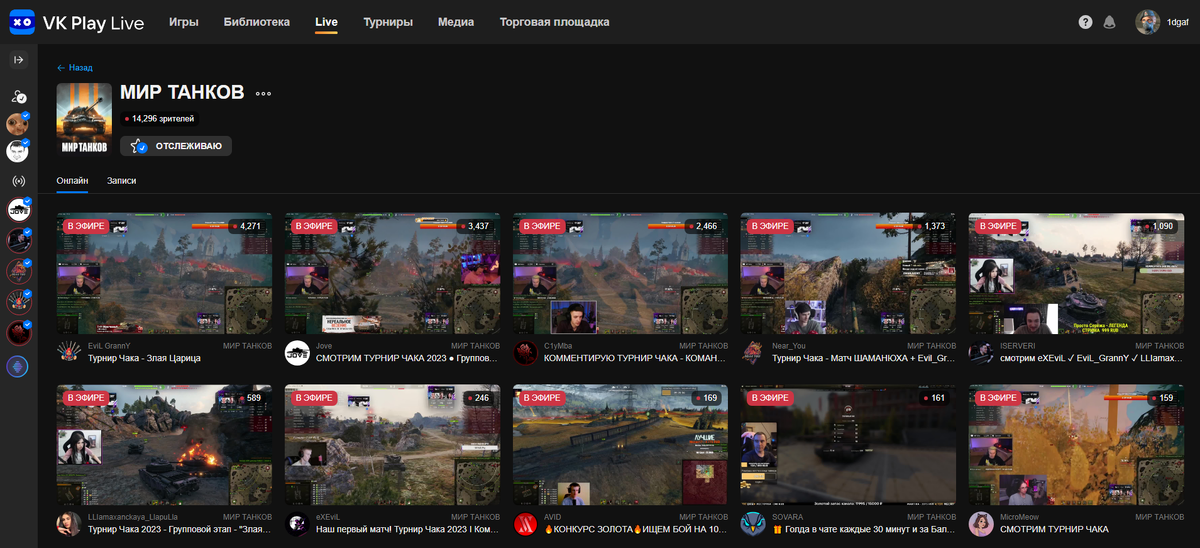Click the MicroMeow channel avatar under its stream
The height and width of the screenshot is (548, 1200).
981,524
